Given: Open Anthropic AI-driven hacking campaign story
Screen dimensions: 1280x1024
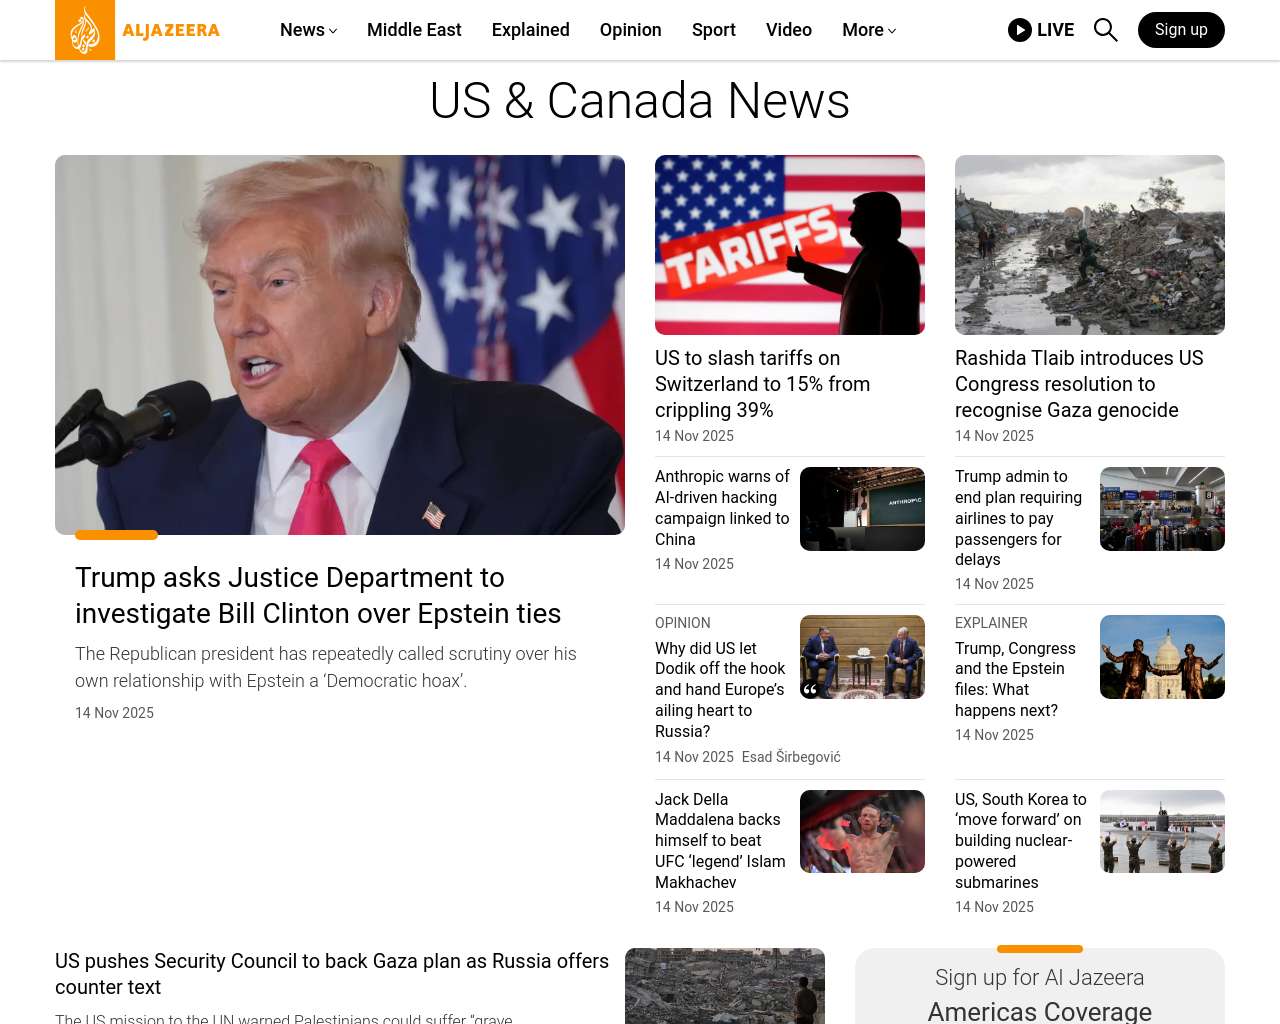Looking at the screenshot, I should 722,508.
